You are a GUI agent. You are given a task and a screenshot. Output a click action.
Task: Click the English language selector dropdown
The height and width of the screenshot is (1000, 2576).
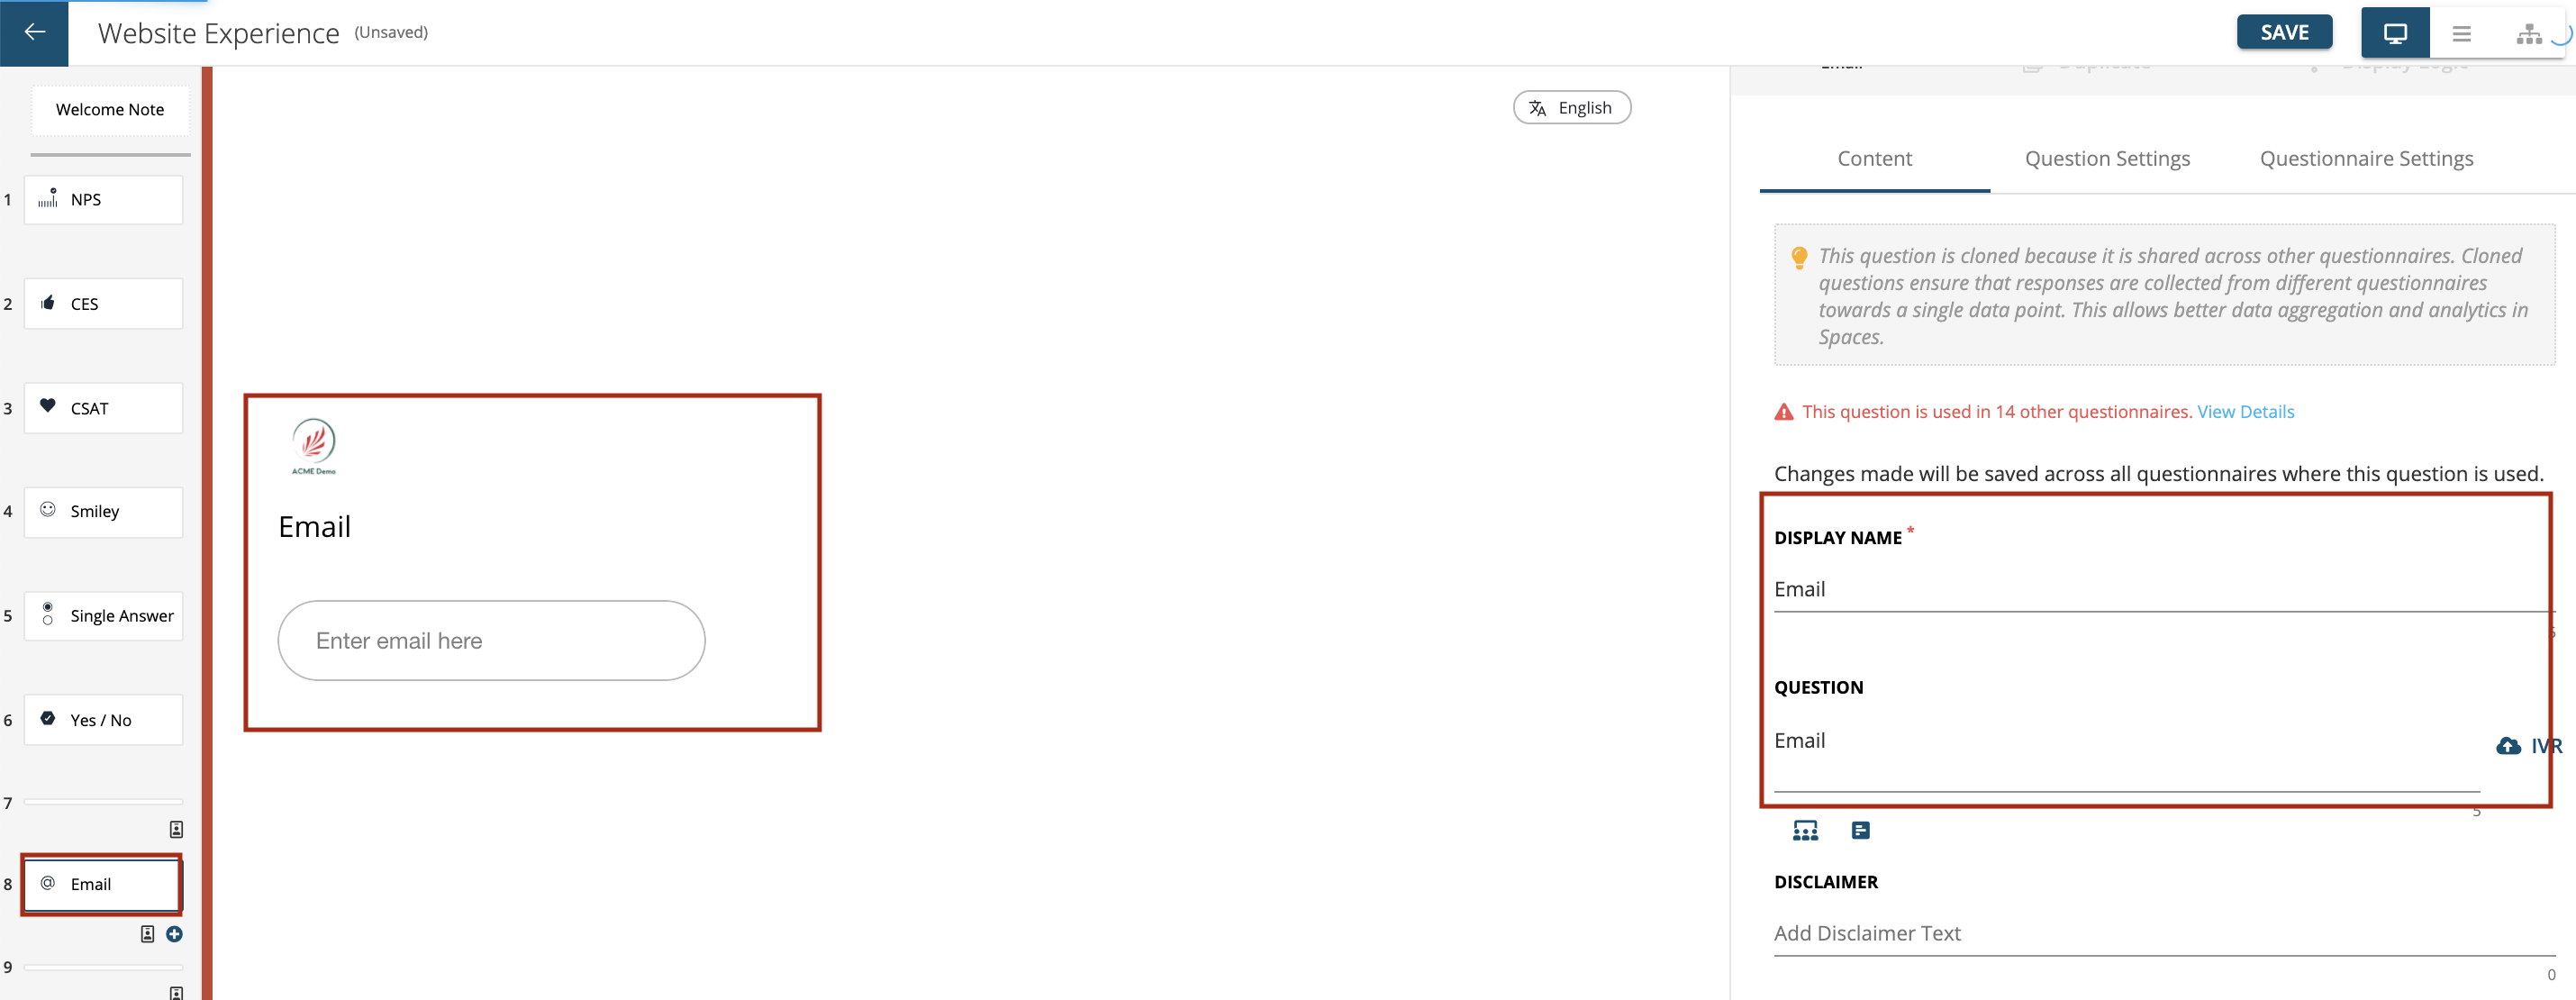tap(1569, 106)
